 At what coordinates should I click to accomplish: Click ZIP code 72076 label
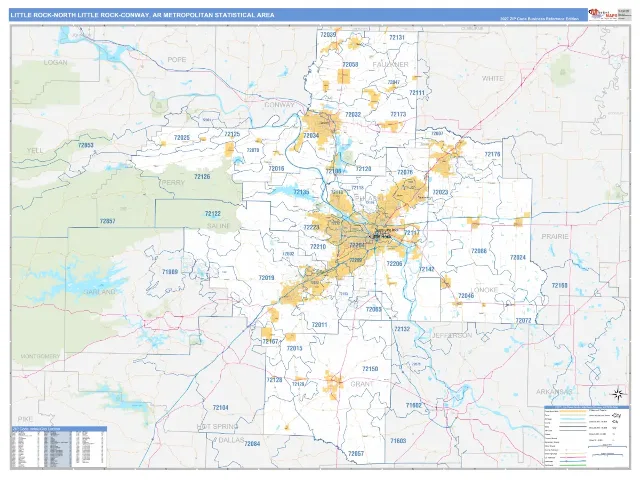(x=405, y=172)
